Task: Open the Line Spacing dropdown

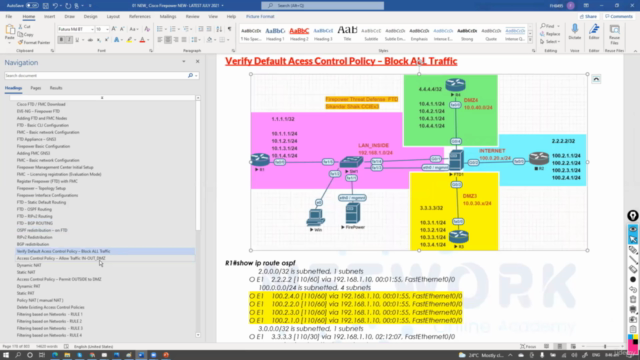Action: tap(195, 40)
